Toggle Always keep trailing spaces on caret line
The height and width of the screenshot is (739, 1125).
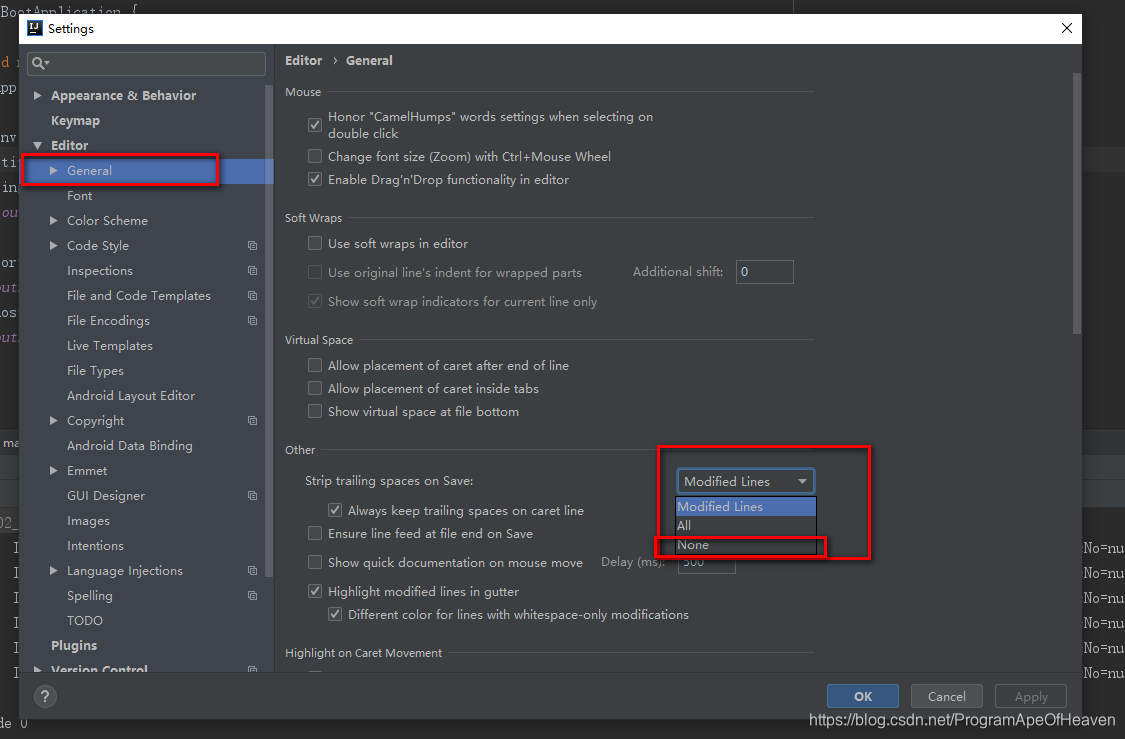[x=335, y=510]
